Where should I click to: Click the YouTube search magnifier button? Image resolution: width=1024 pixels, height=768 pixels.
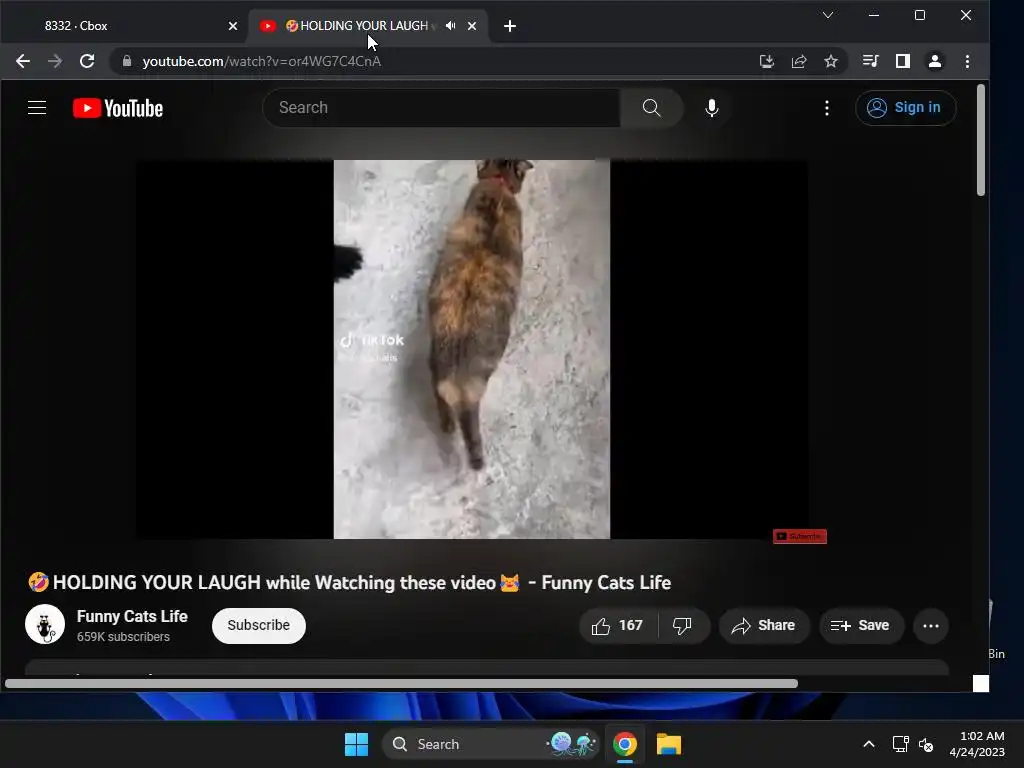[x=651, y=108]
